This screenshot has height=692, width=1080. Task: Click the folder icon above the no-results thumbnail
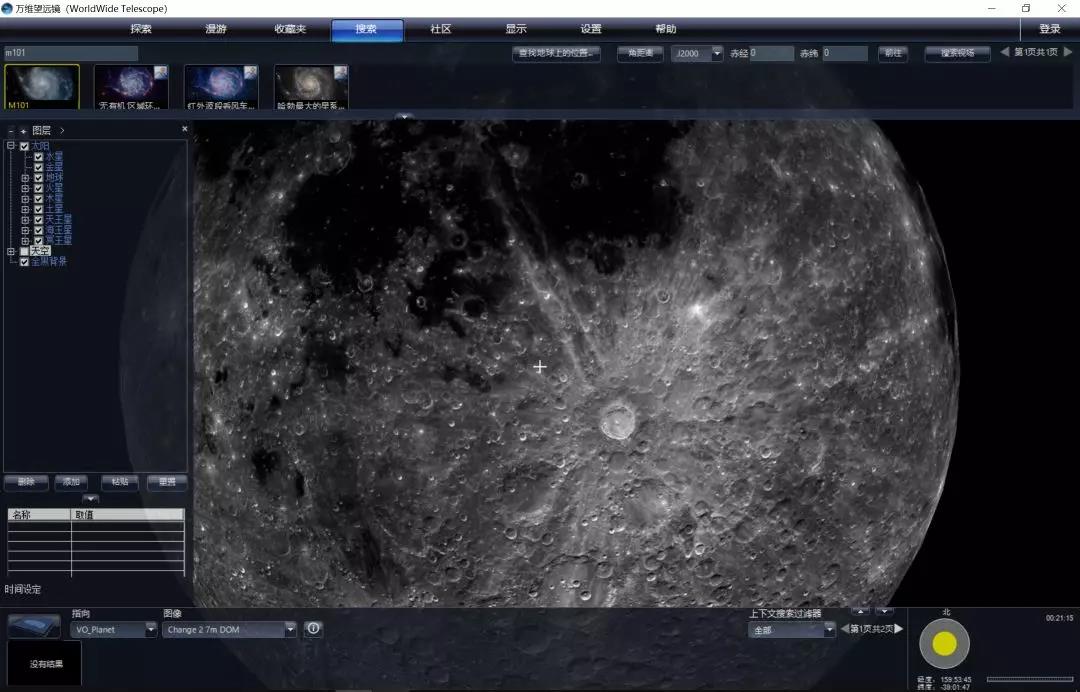click(33, 626)
